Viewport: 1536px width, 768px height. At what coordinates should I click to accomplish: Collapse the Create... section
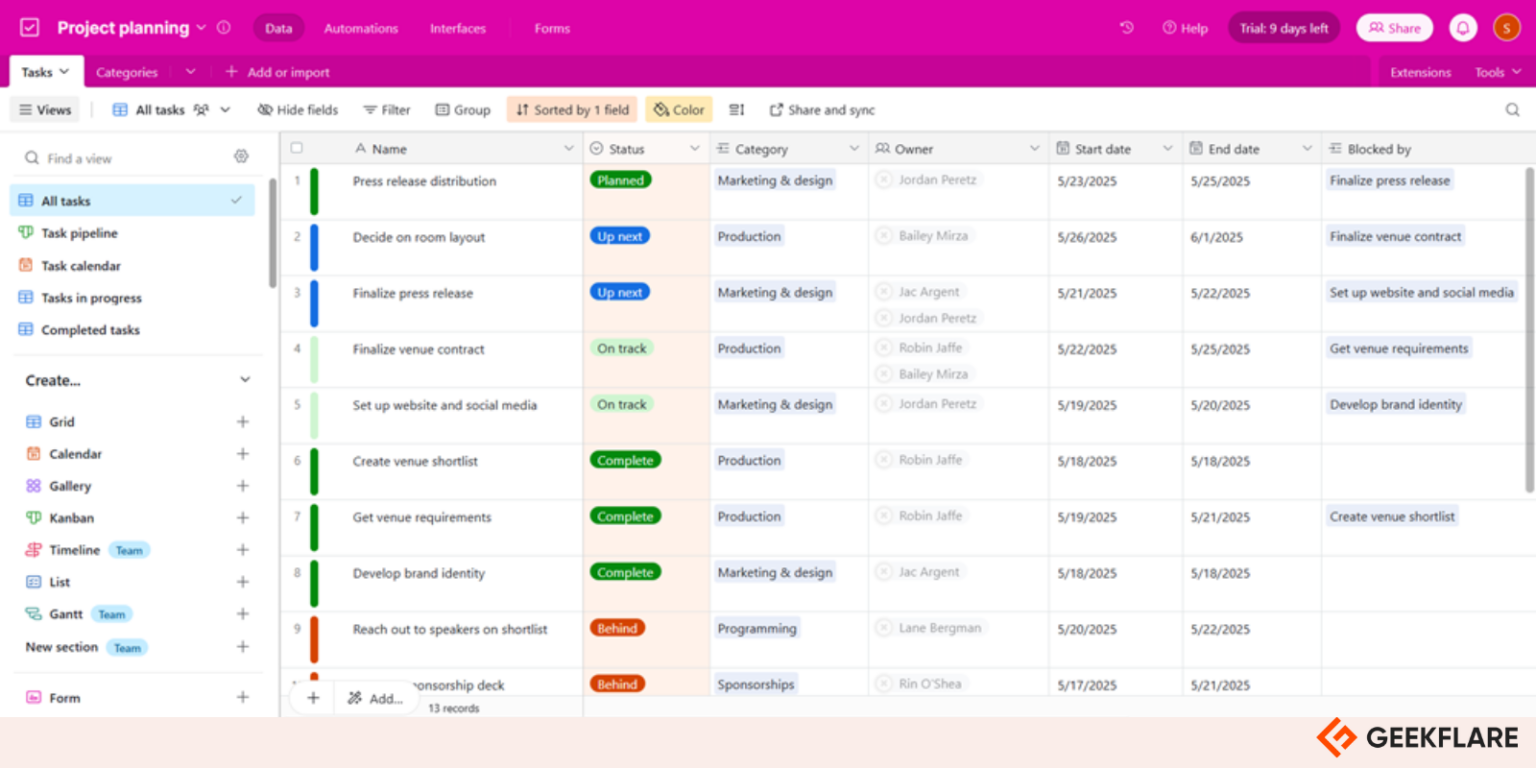(244, 380)
